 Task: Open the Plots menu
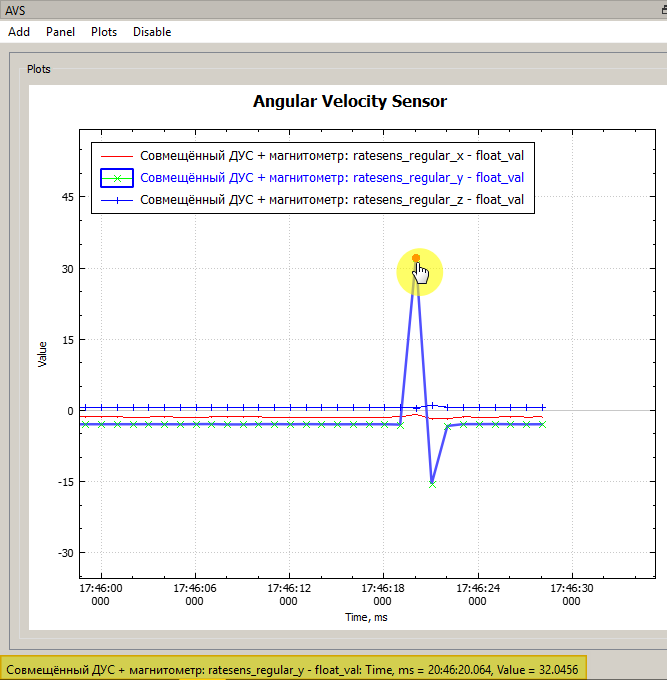point(104,32)
